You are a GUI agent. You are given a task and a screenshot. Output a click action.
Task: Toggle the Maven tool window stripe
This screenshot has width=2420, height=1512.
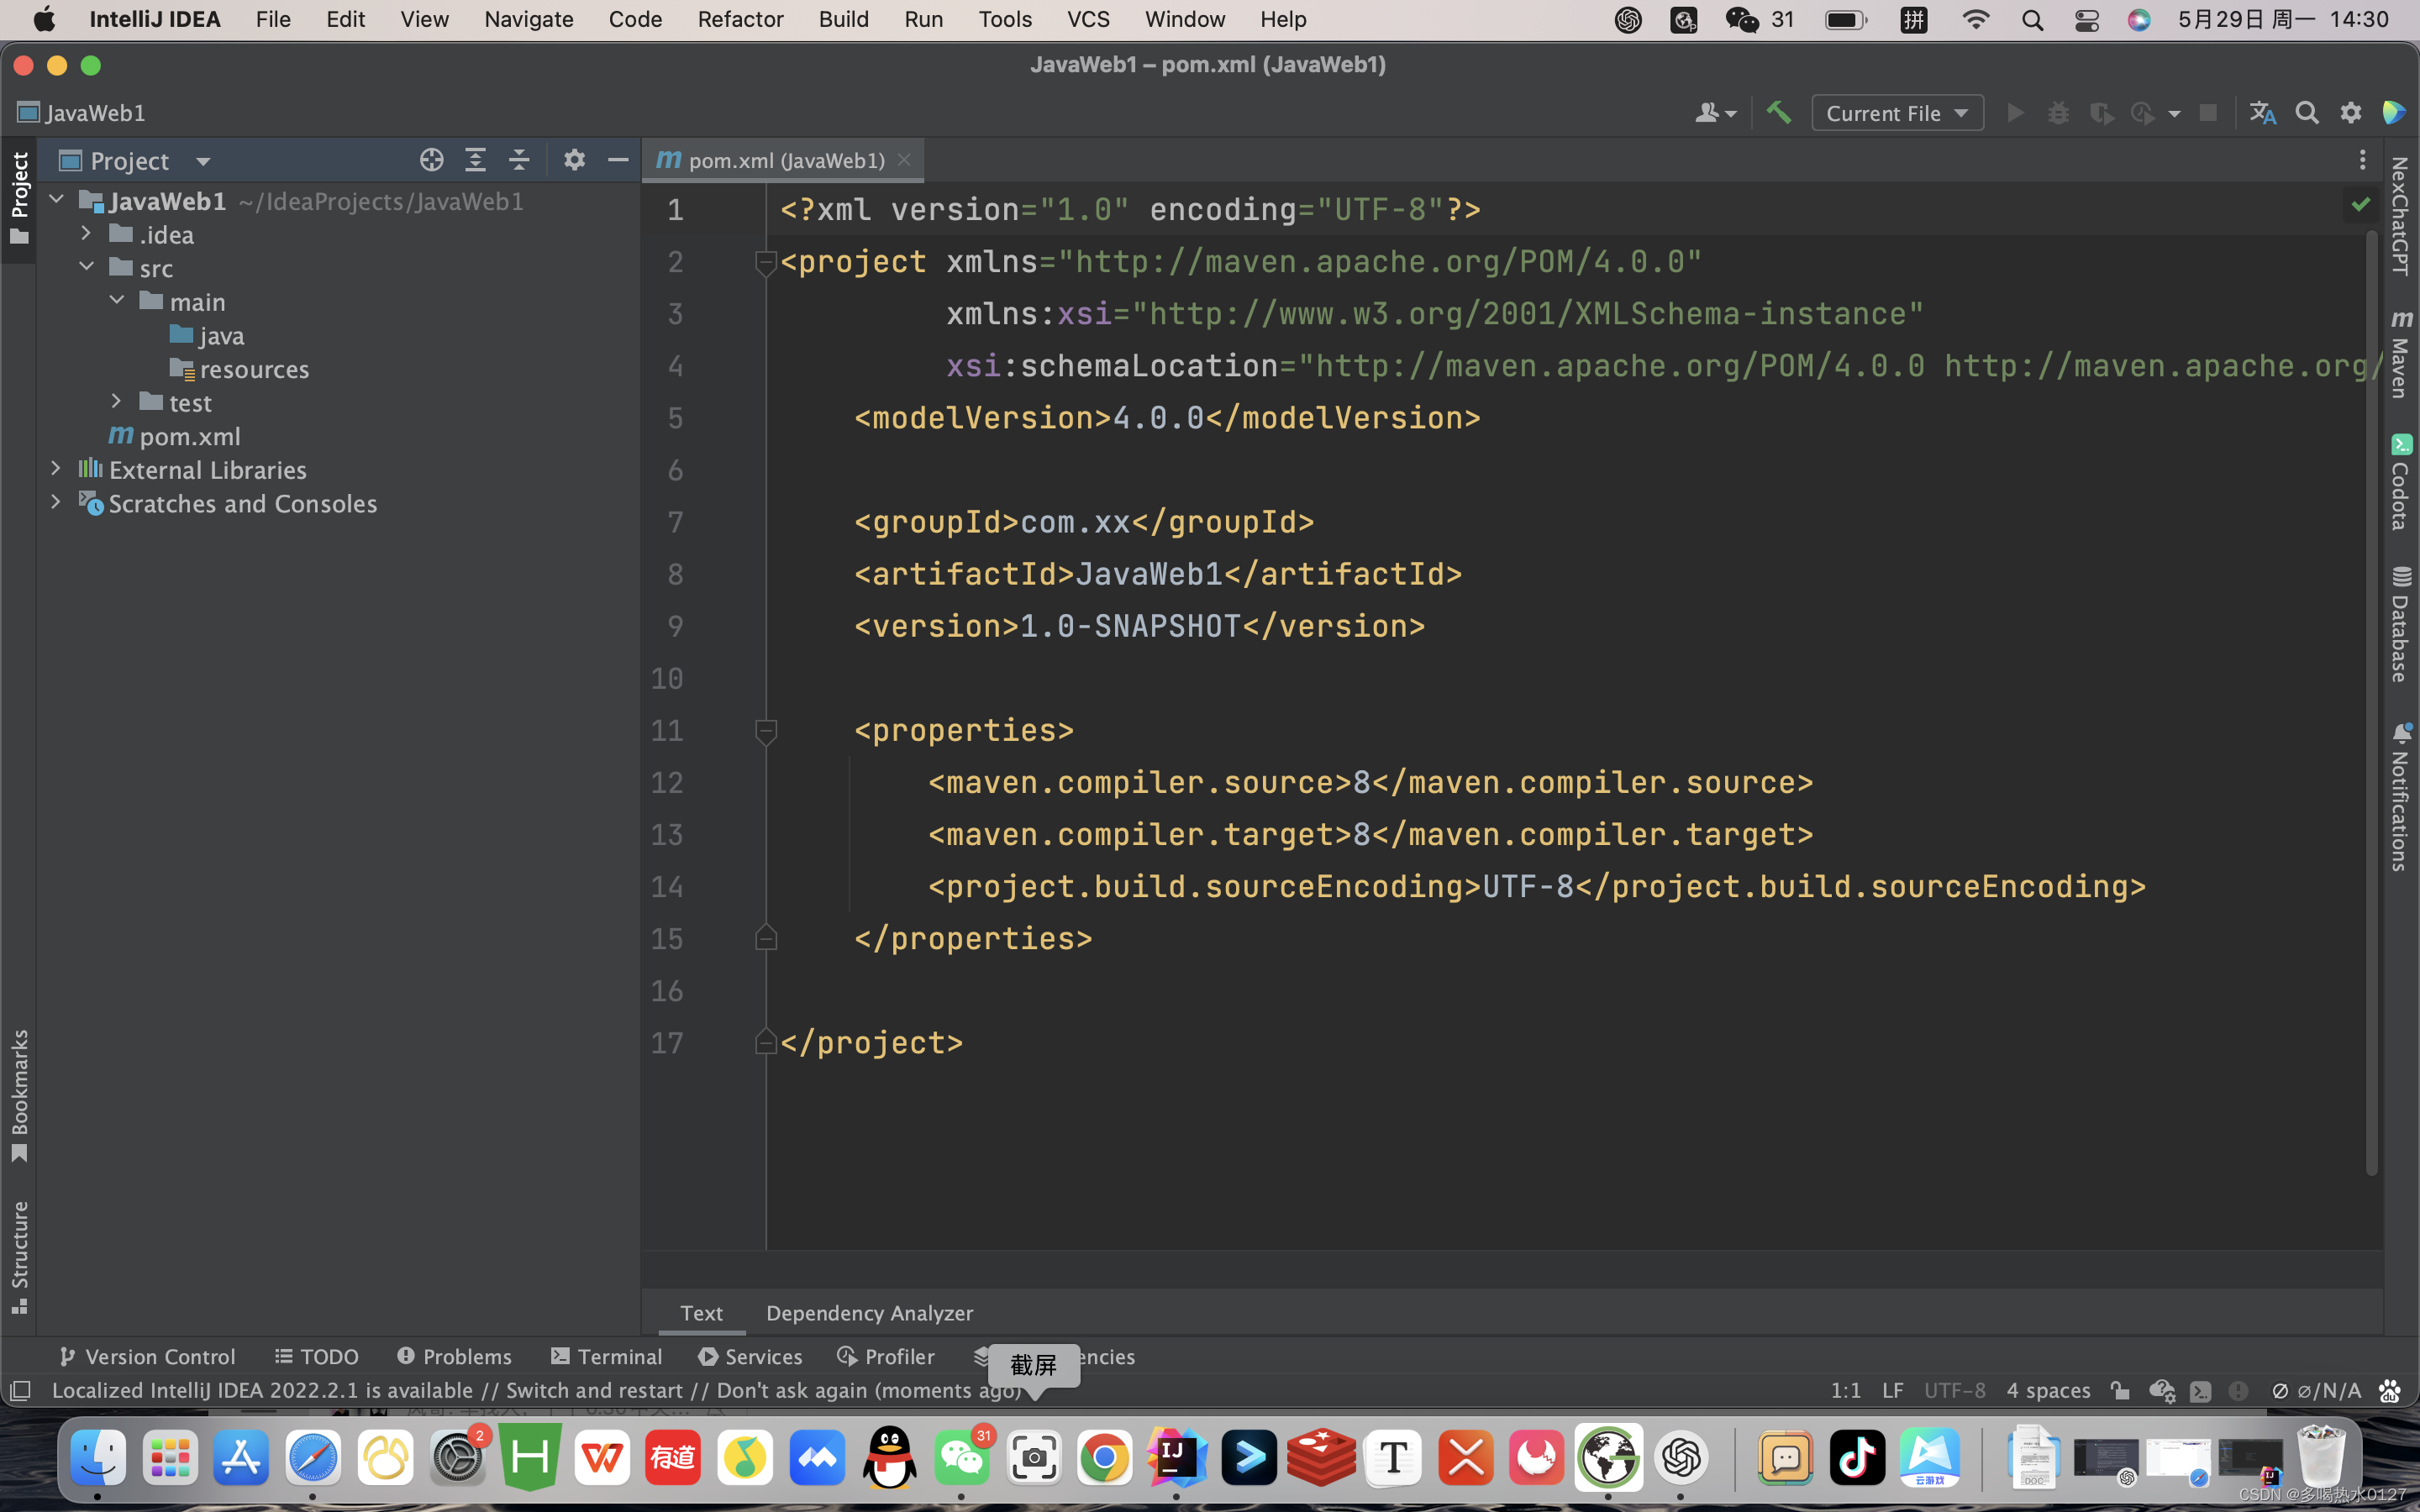[2400, 355]
